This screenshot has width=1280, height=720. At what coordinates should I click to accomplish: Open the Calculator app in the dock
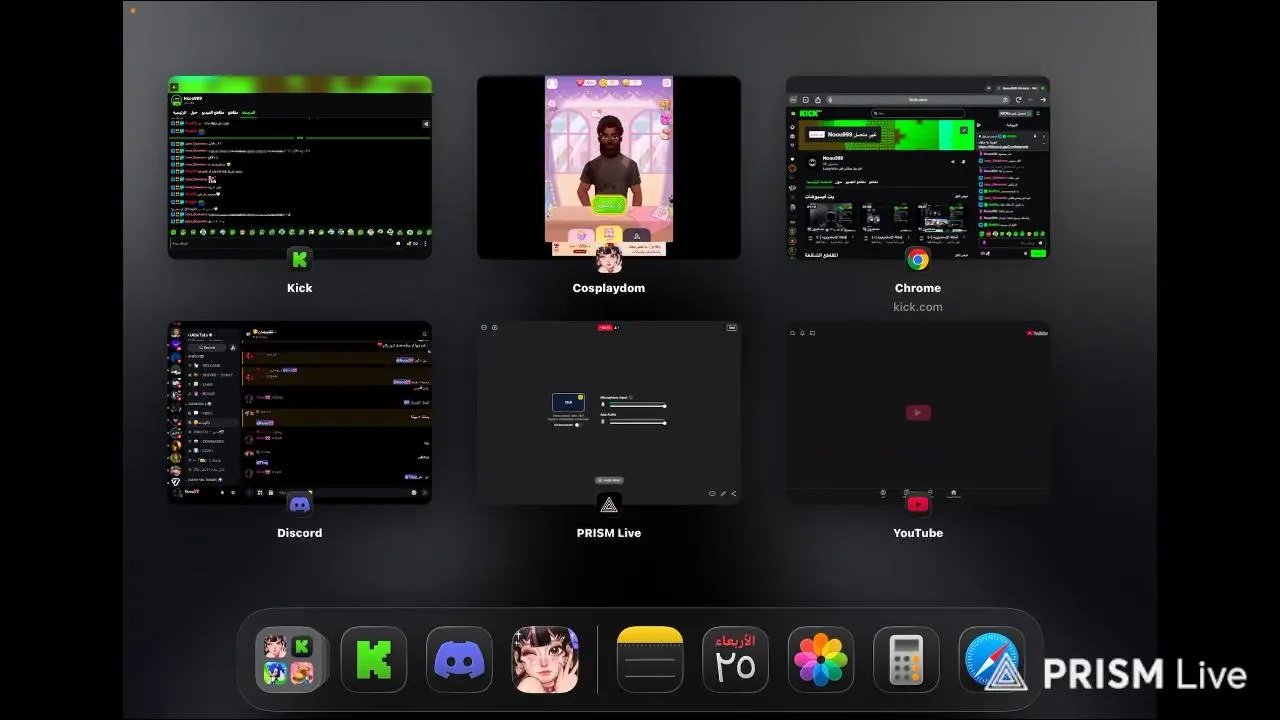pyautogui.click(x=906, y=660)
